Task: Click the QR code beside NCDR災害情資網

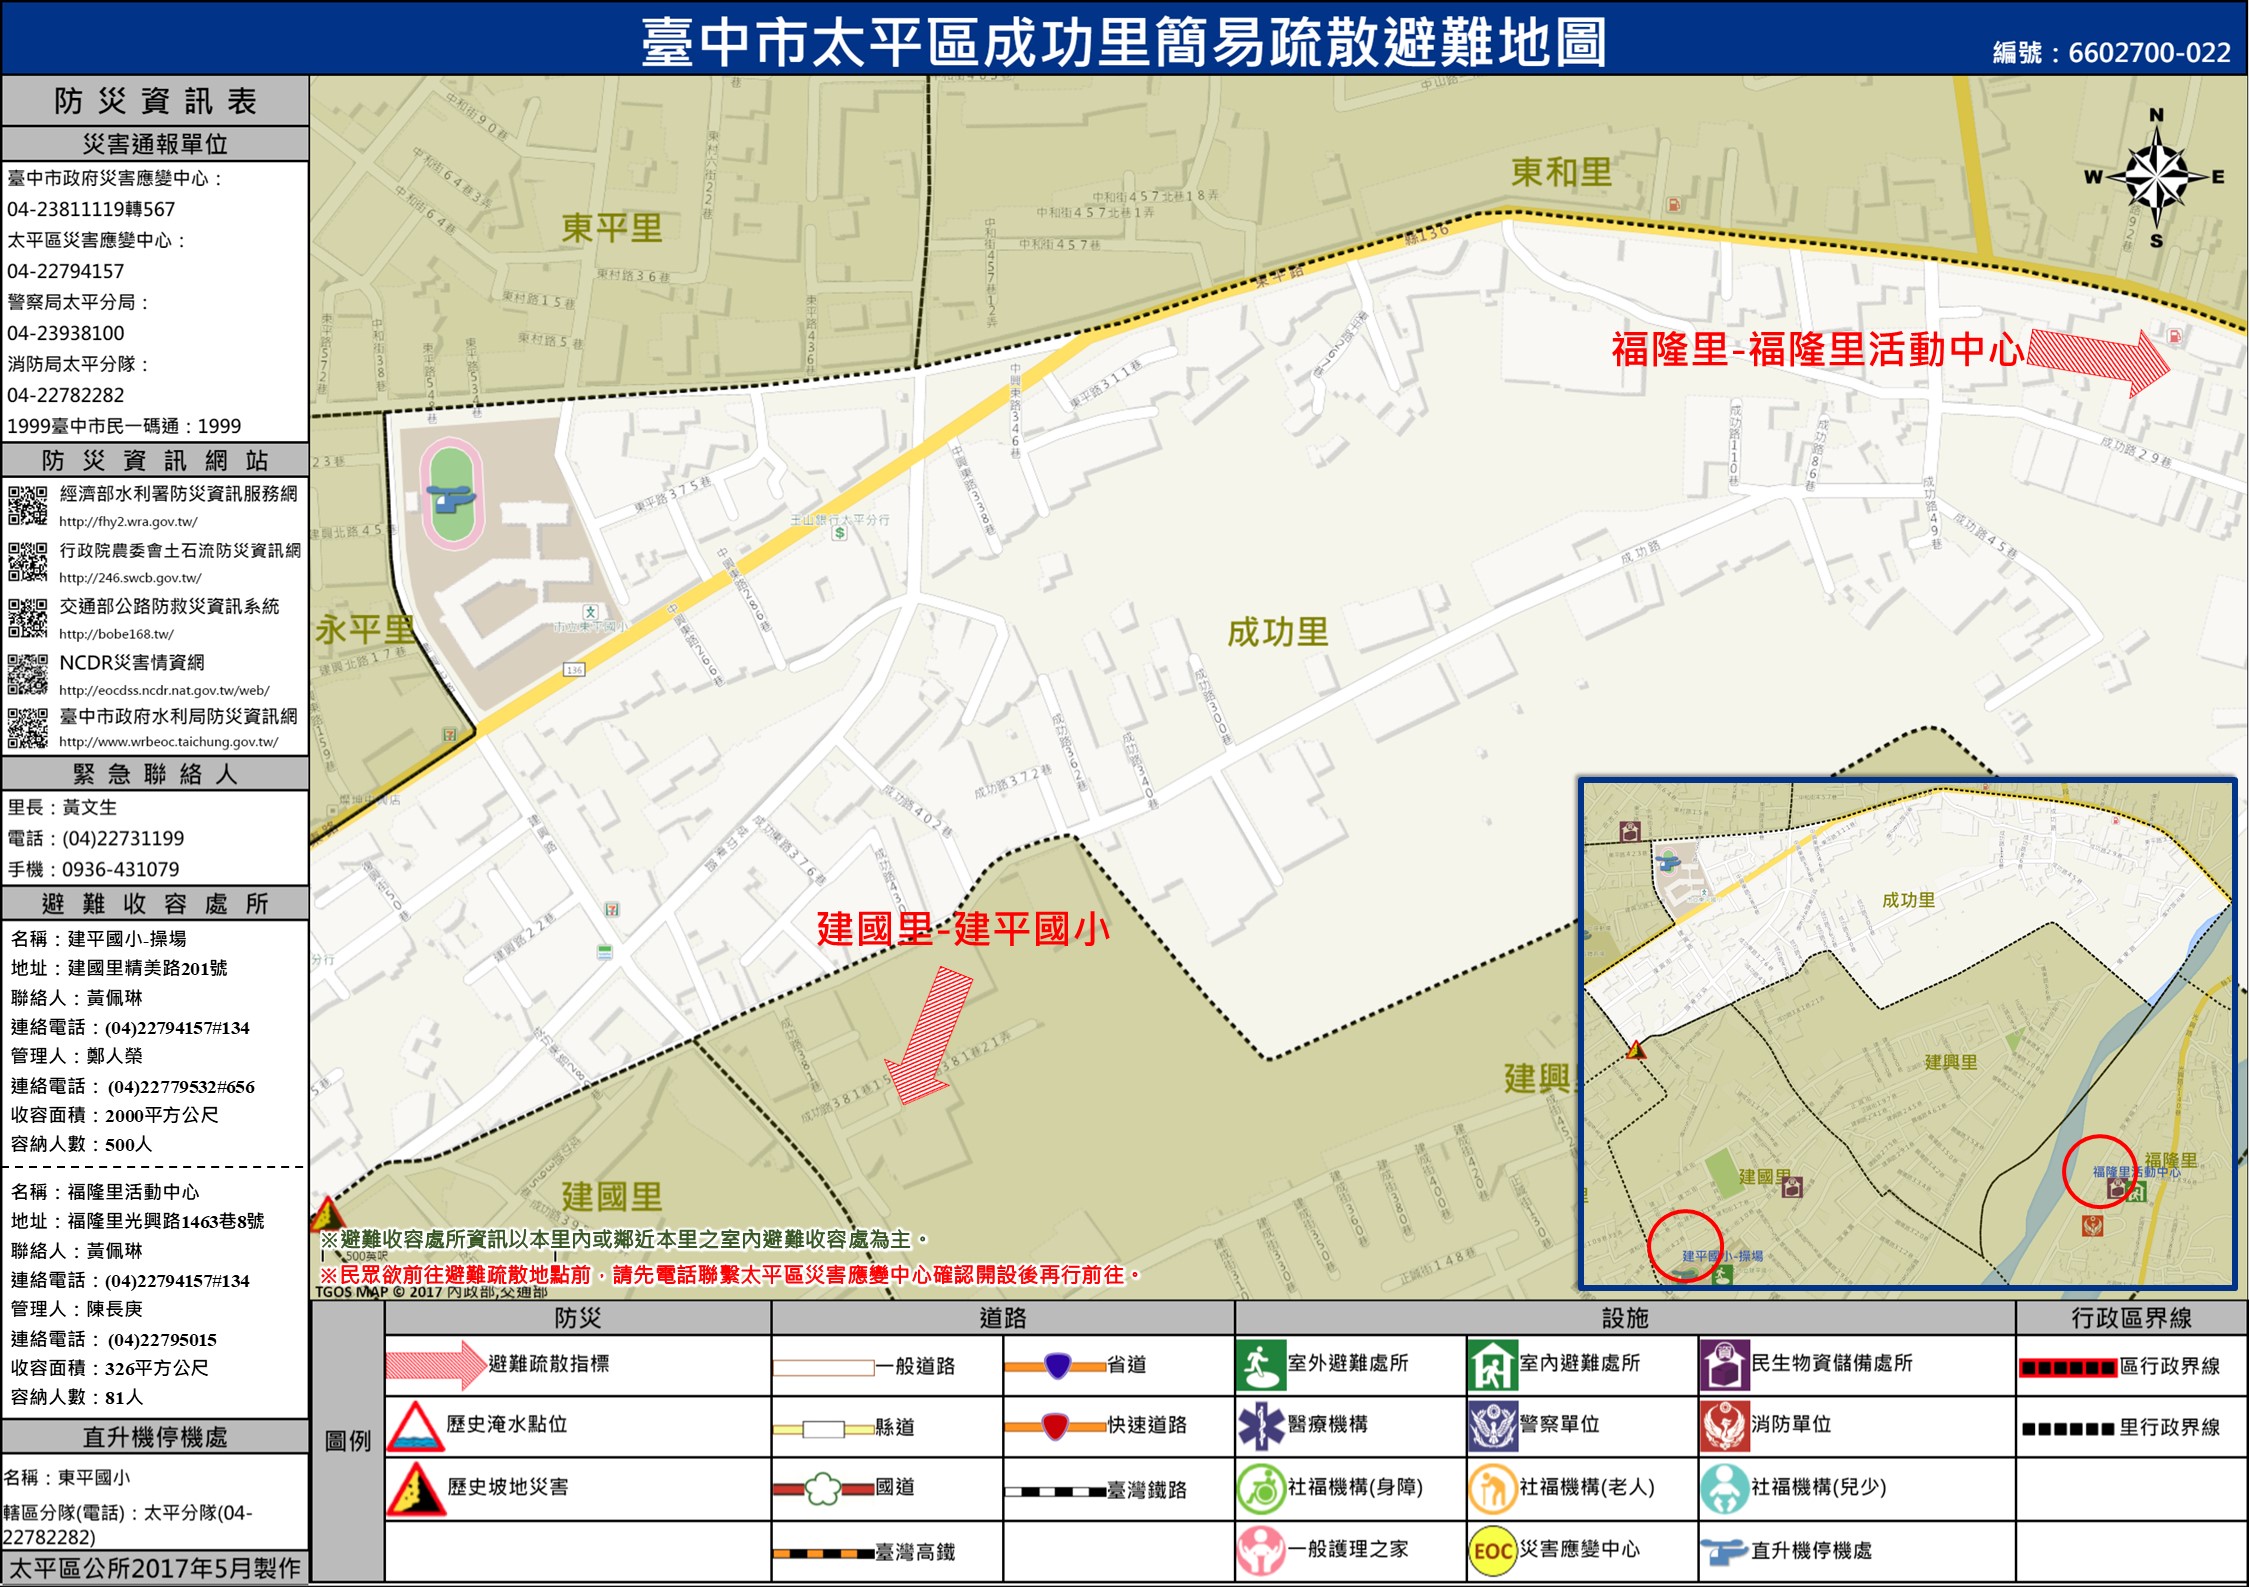Action: 27,674
